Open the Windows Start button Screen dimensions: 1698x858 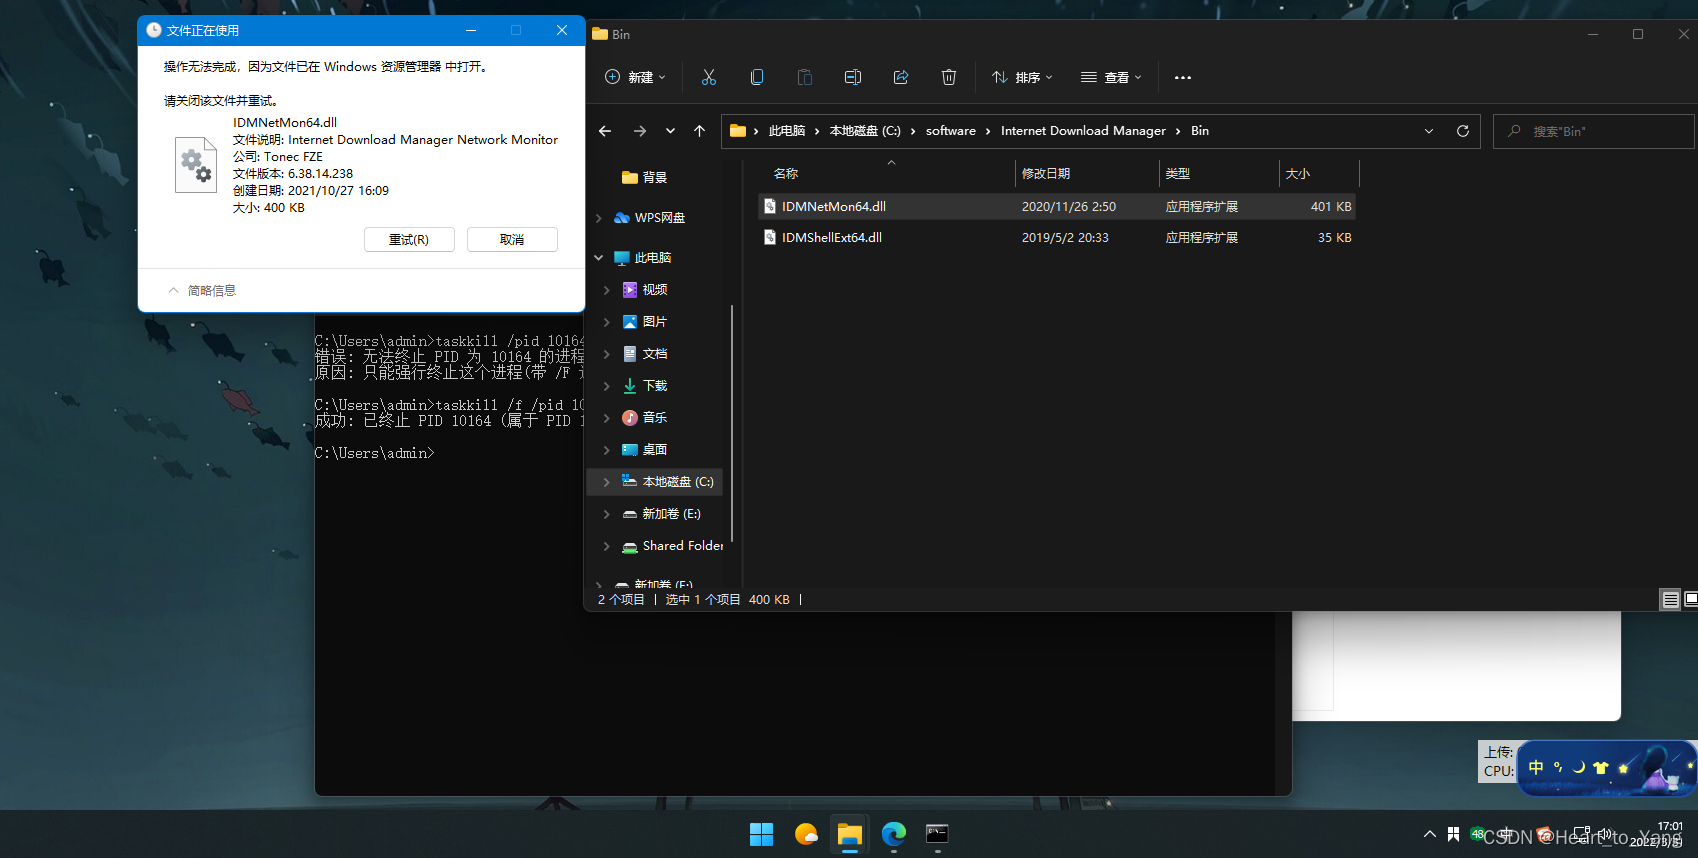762,834
